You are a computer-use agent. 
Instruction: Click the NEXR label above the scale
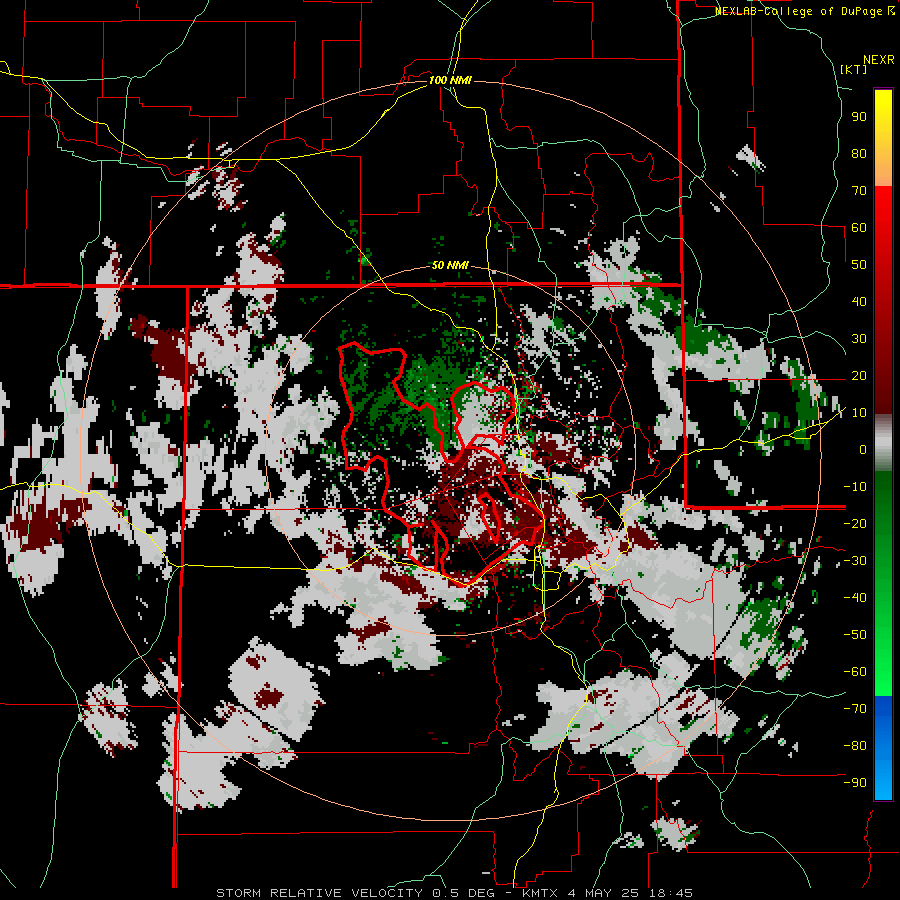click(x=879, y=60)
